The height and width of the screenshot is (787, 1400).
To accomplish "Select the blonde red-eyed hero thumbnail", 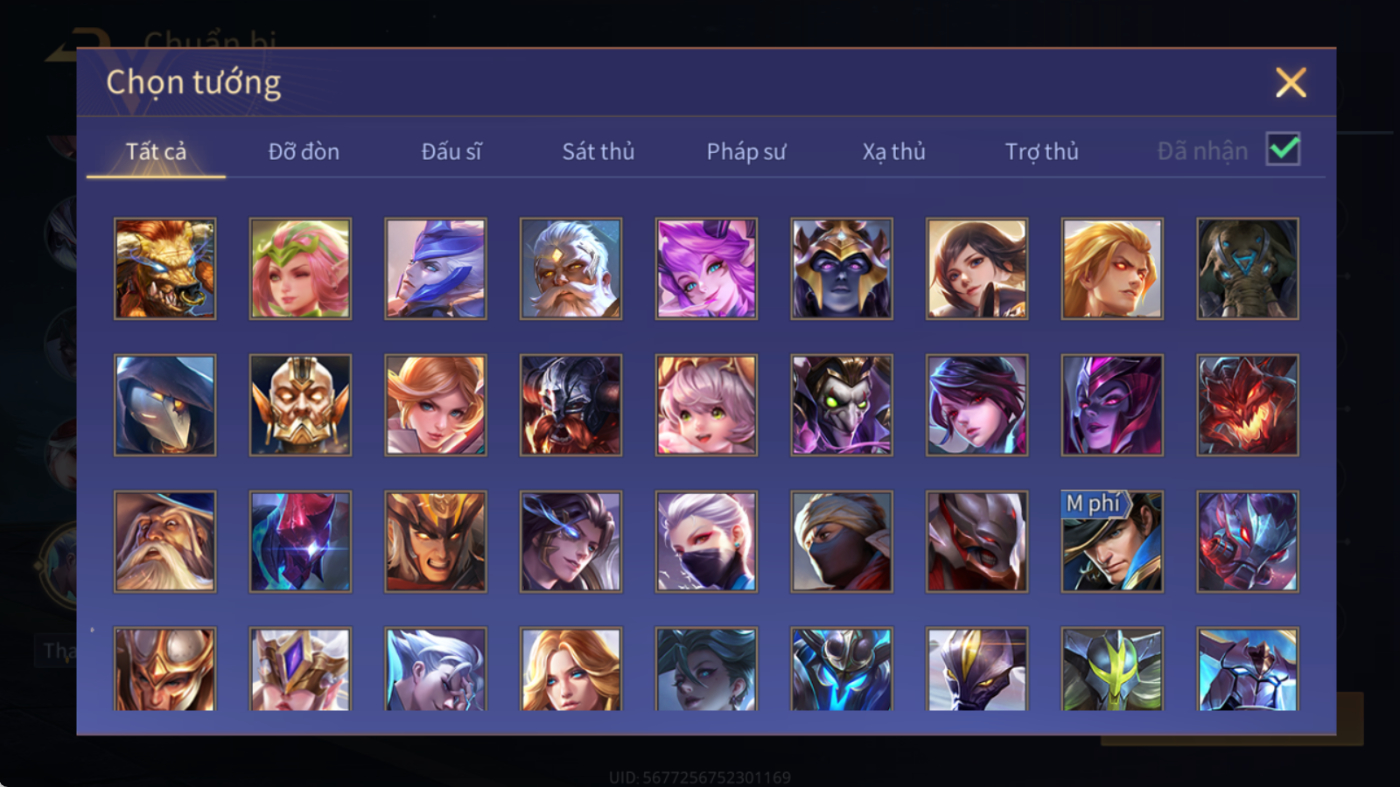I will 1112,269.
